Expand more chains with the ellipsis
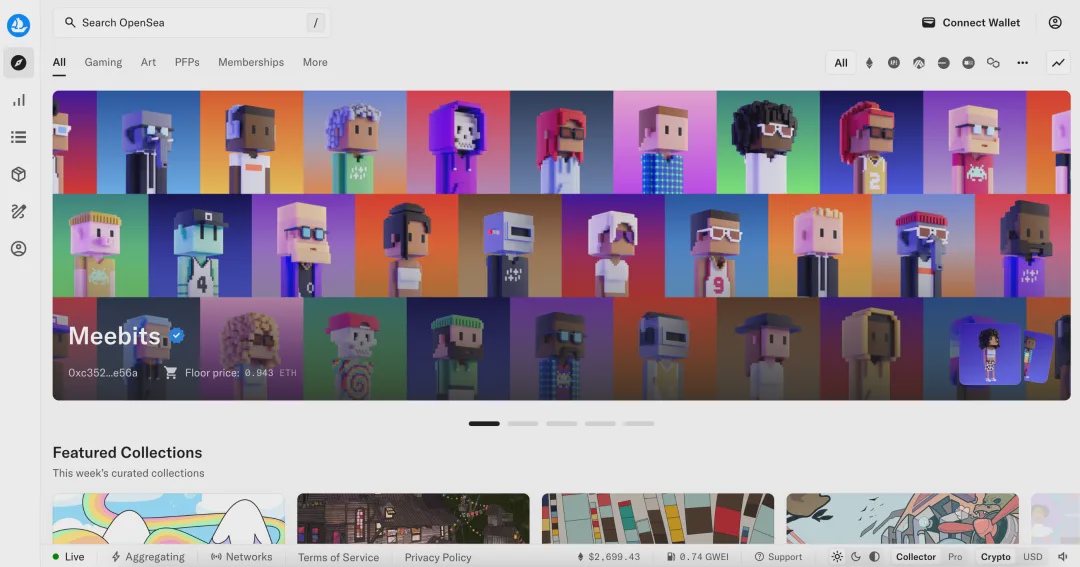The image size is (1080, 567). (1022, 63)
